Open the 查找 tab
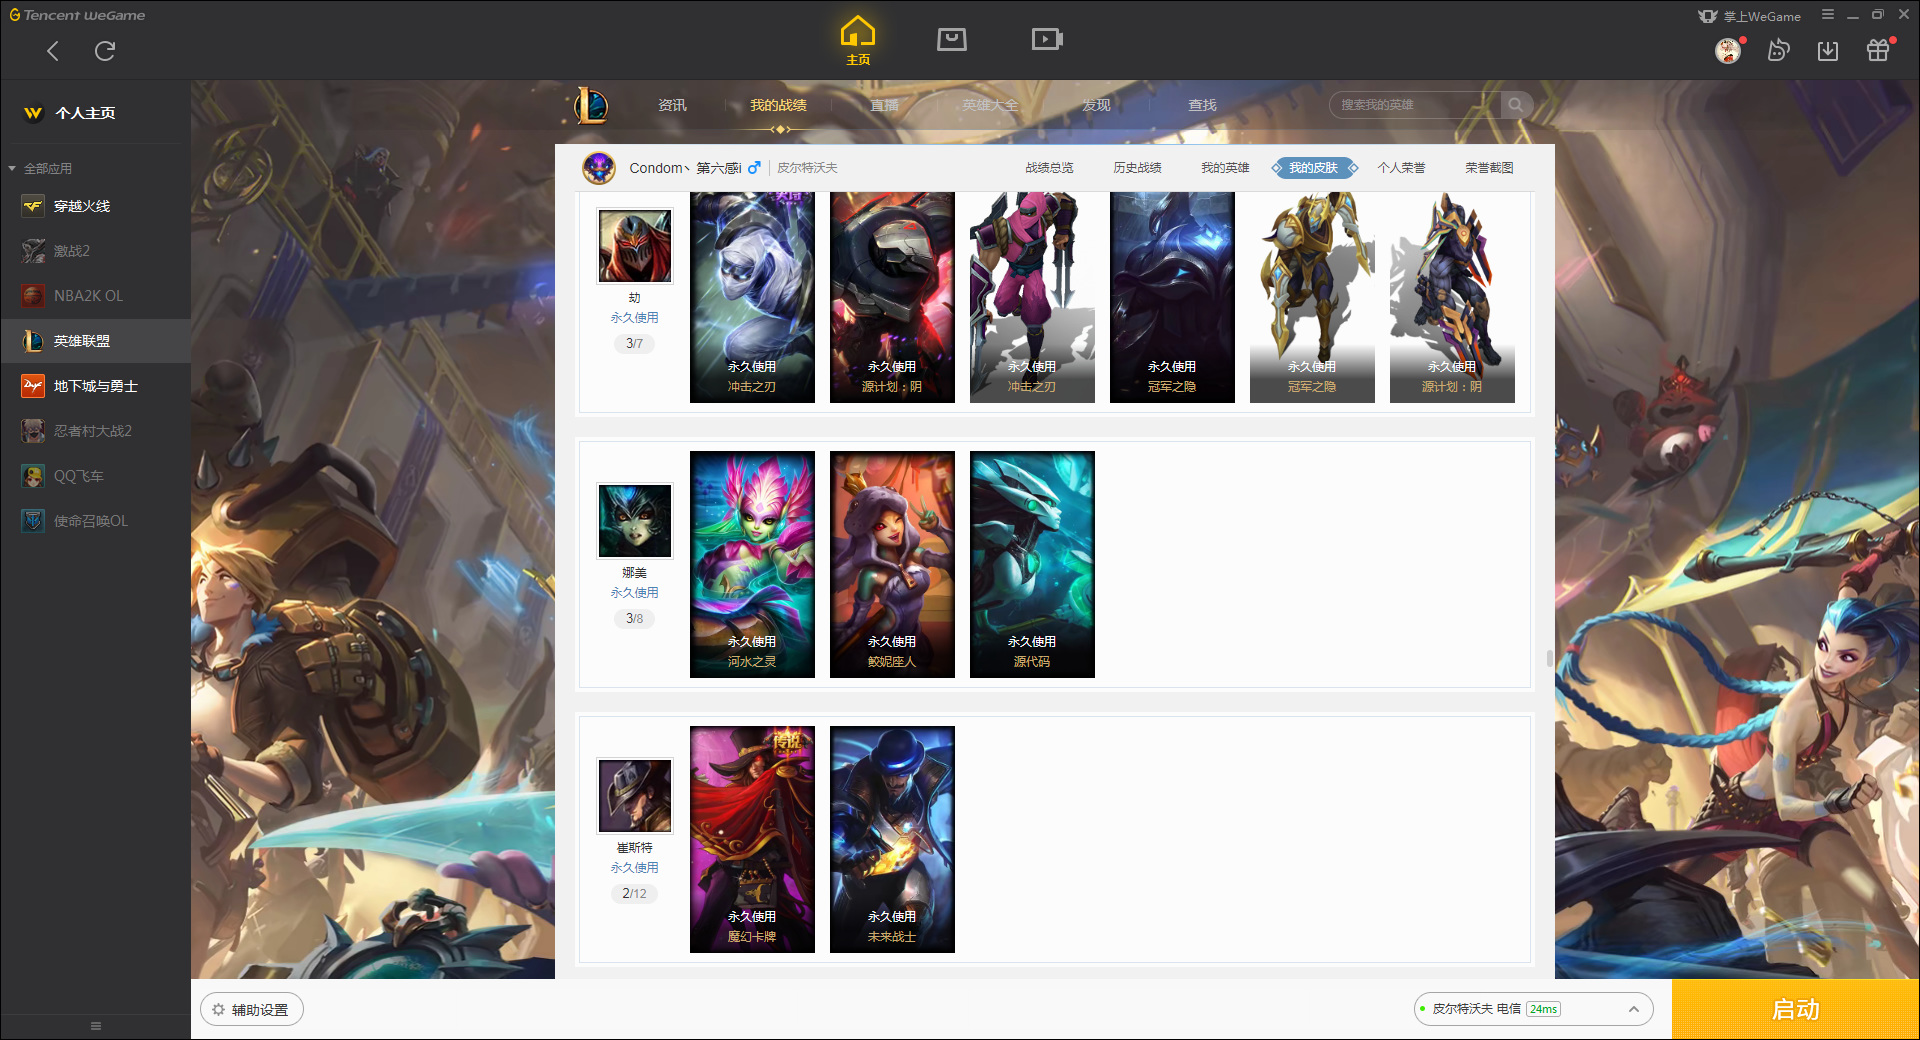 click(x=1202, y=105)
